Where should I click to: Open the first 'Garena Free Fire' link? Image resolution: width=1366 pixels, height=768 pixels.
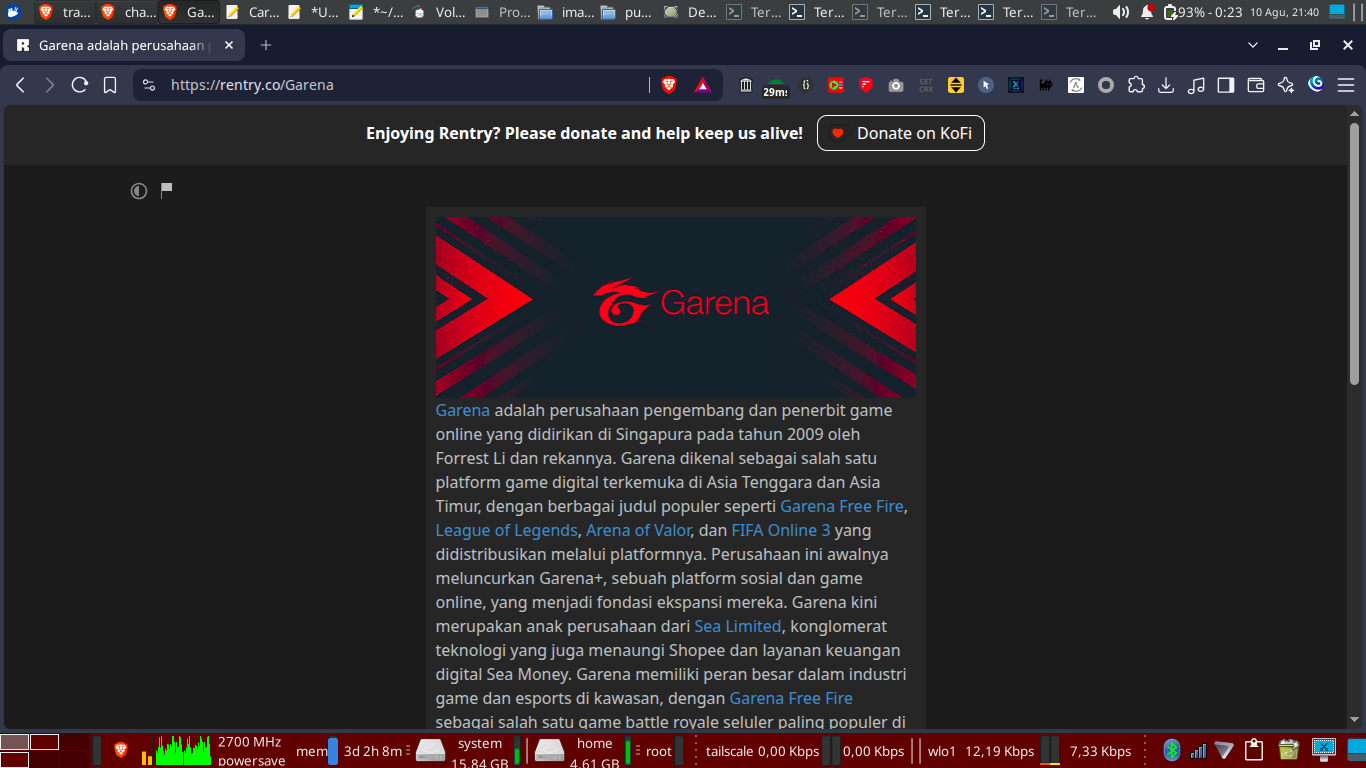[x=842, y=506]
